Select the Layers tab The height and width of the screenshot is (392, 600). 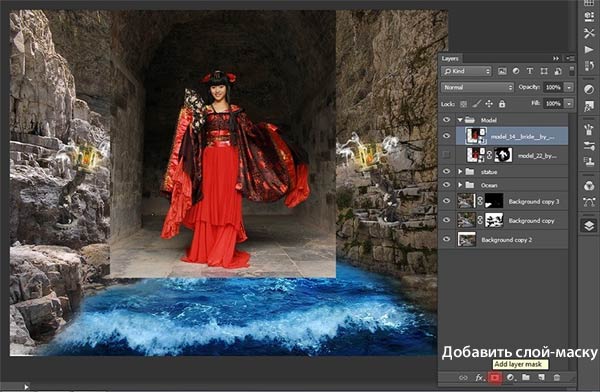[450, 59]
